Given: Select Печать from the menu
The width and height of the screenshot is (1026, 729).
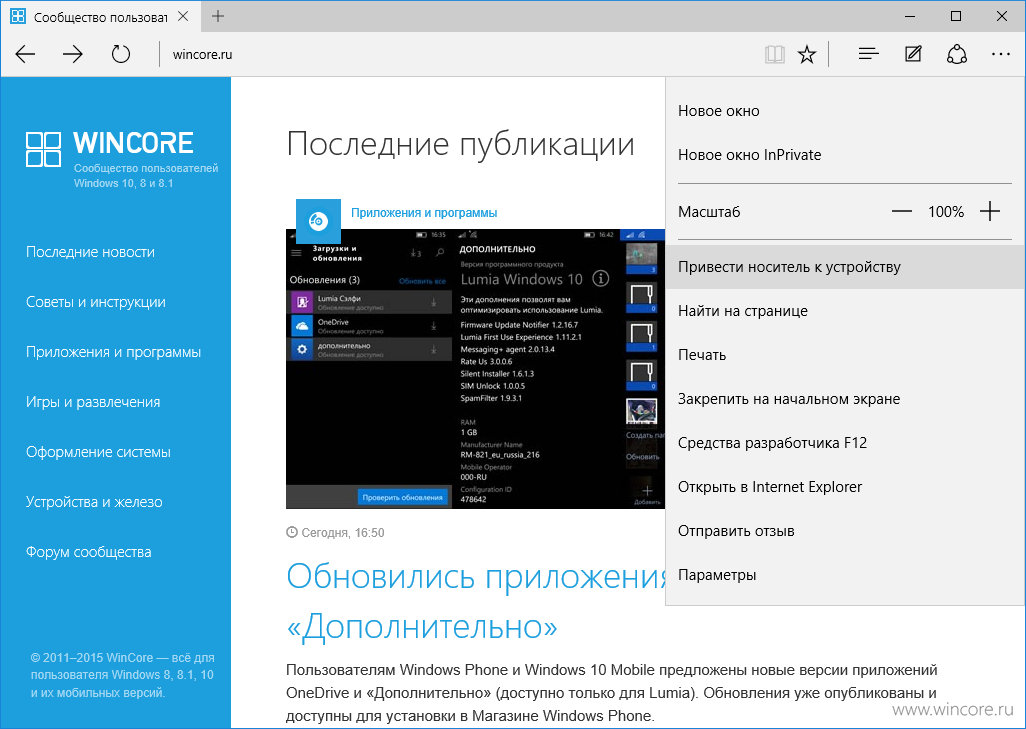Looking at the screenshot, I should coord(845,355).
